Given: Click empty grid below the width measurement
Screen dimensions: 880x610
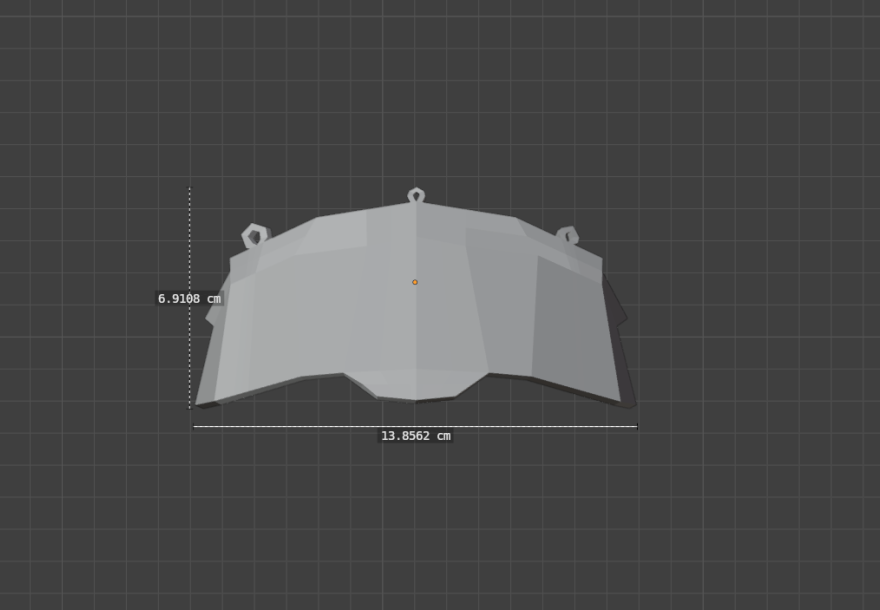Looking at the screenshot, I should (415, 520).
